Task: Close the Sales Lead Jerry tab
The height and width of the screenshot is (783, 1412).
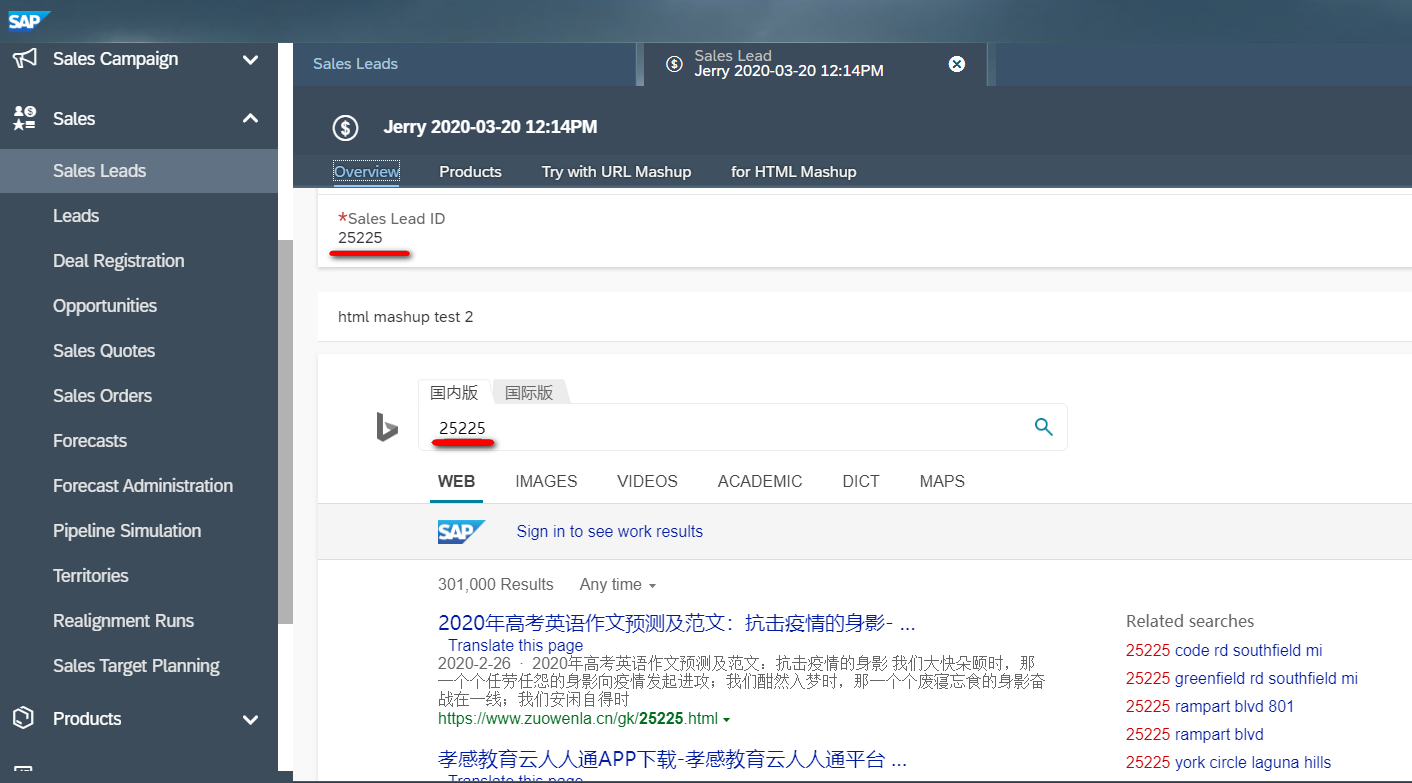Action: pyautogui.click(x=957, y=64)
